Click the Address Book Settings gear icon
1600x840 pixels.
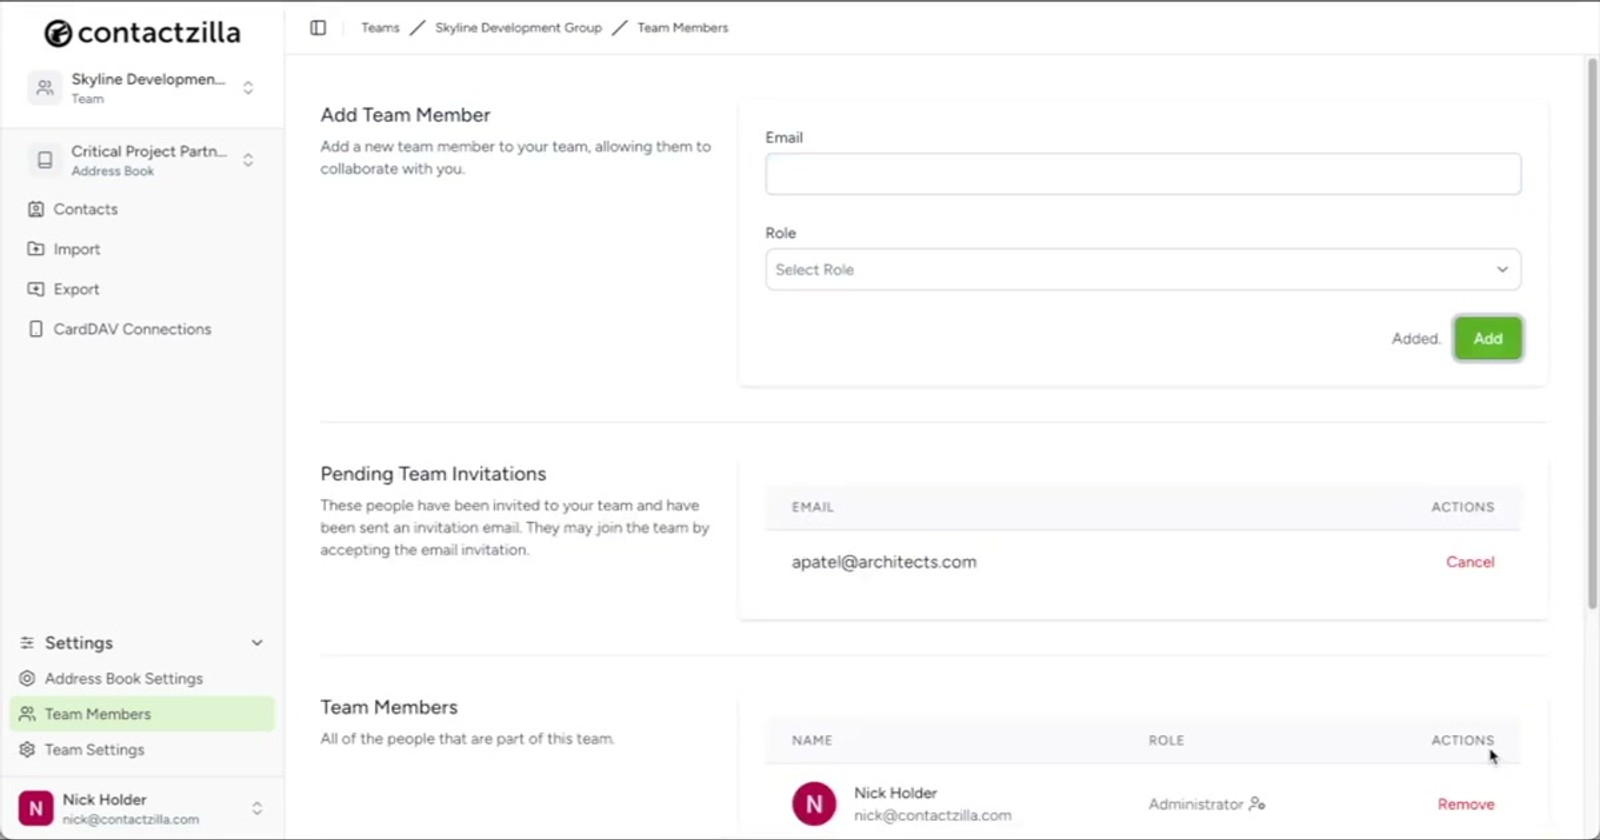point(27,678)
